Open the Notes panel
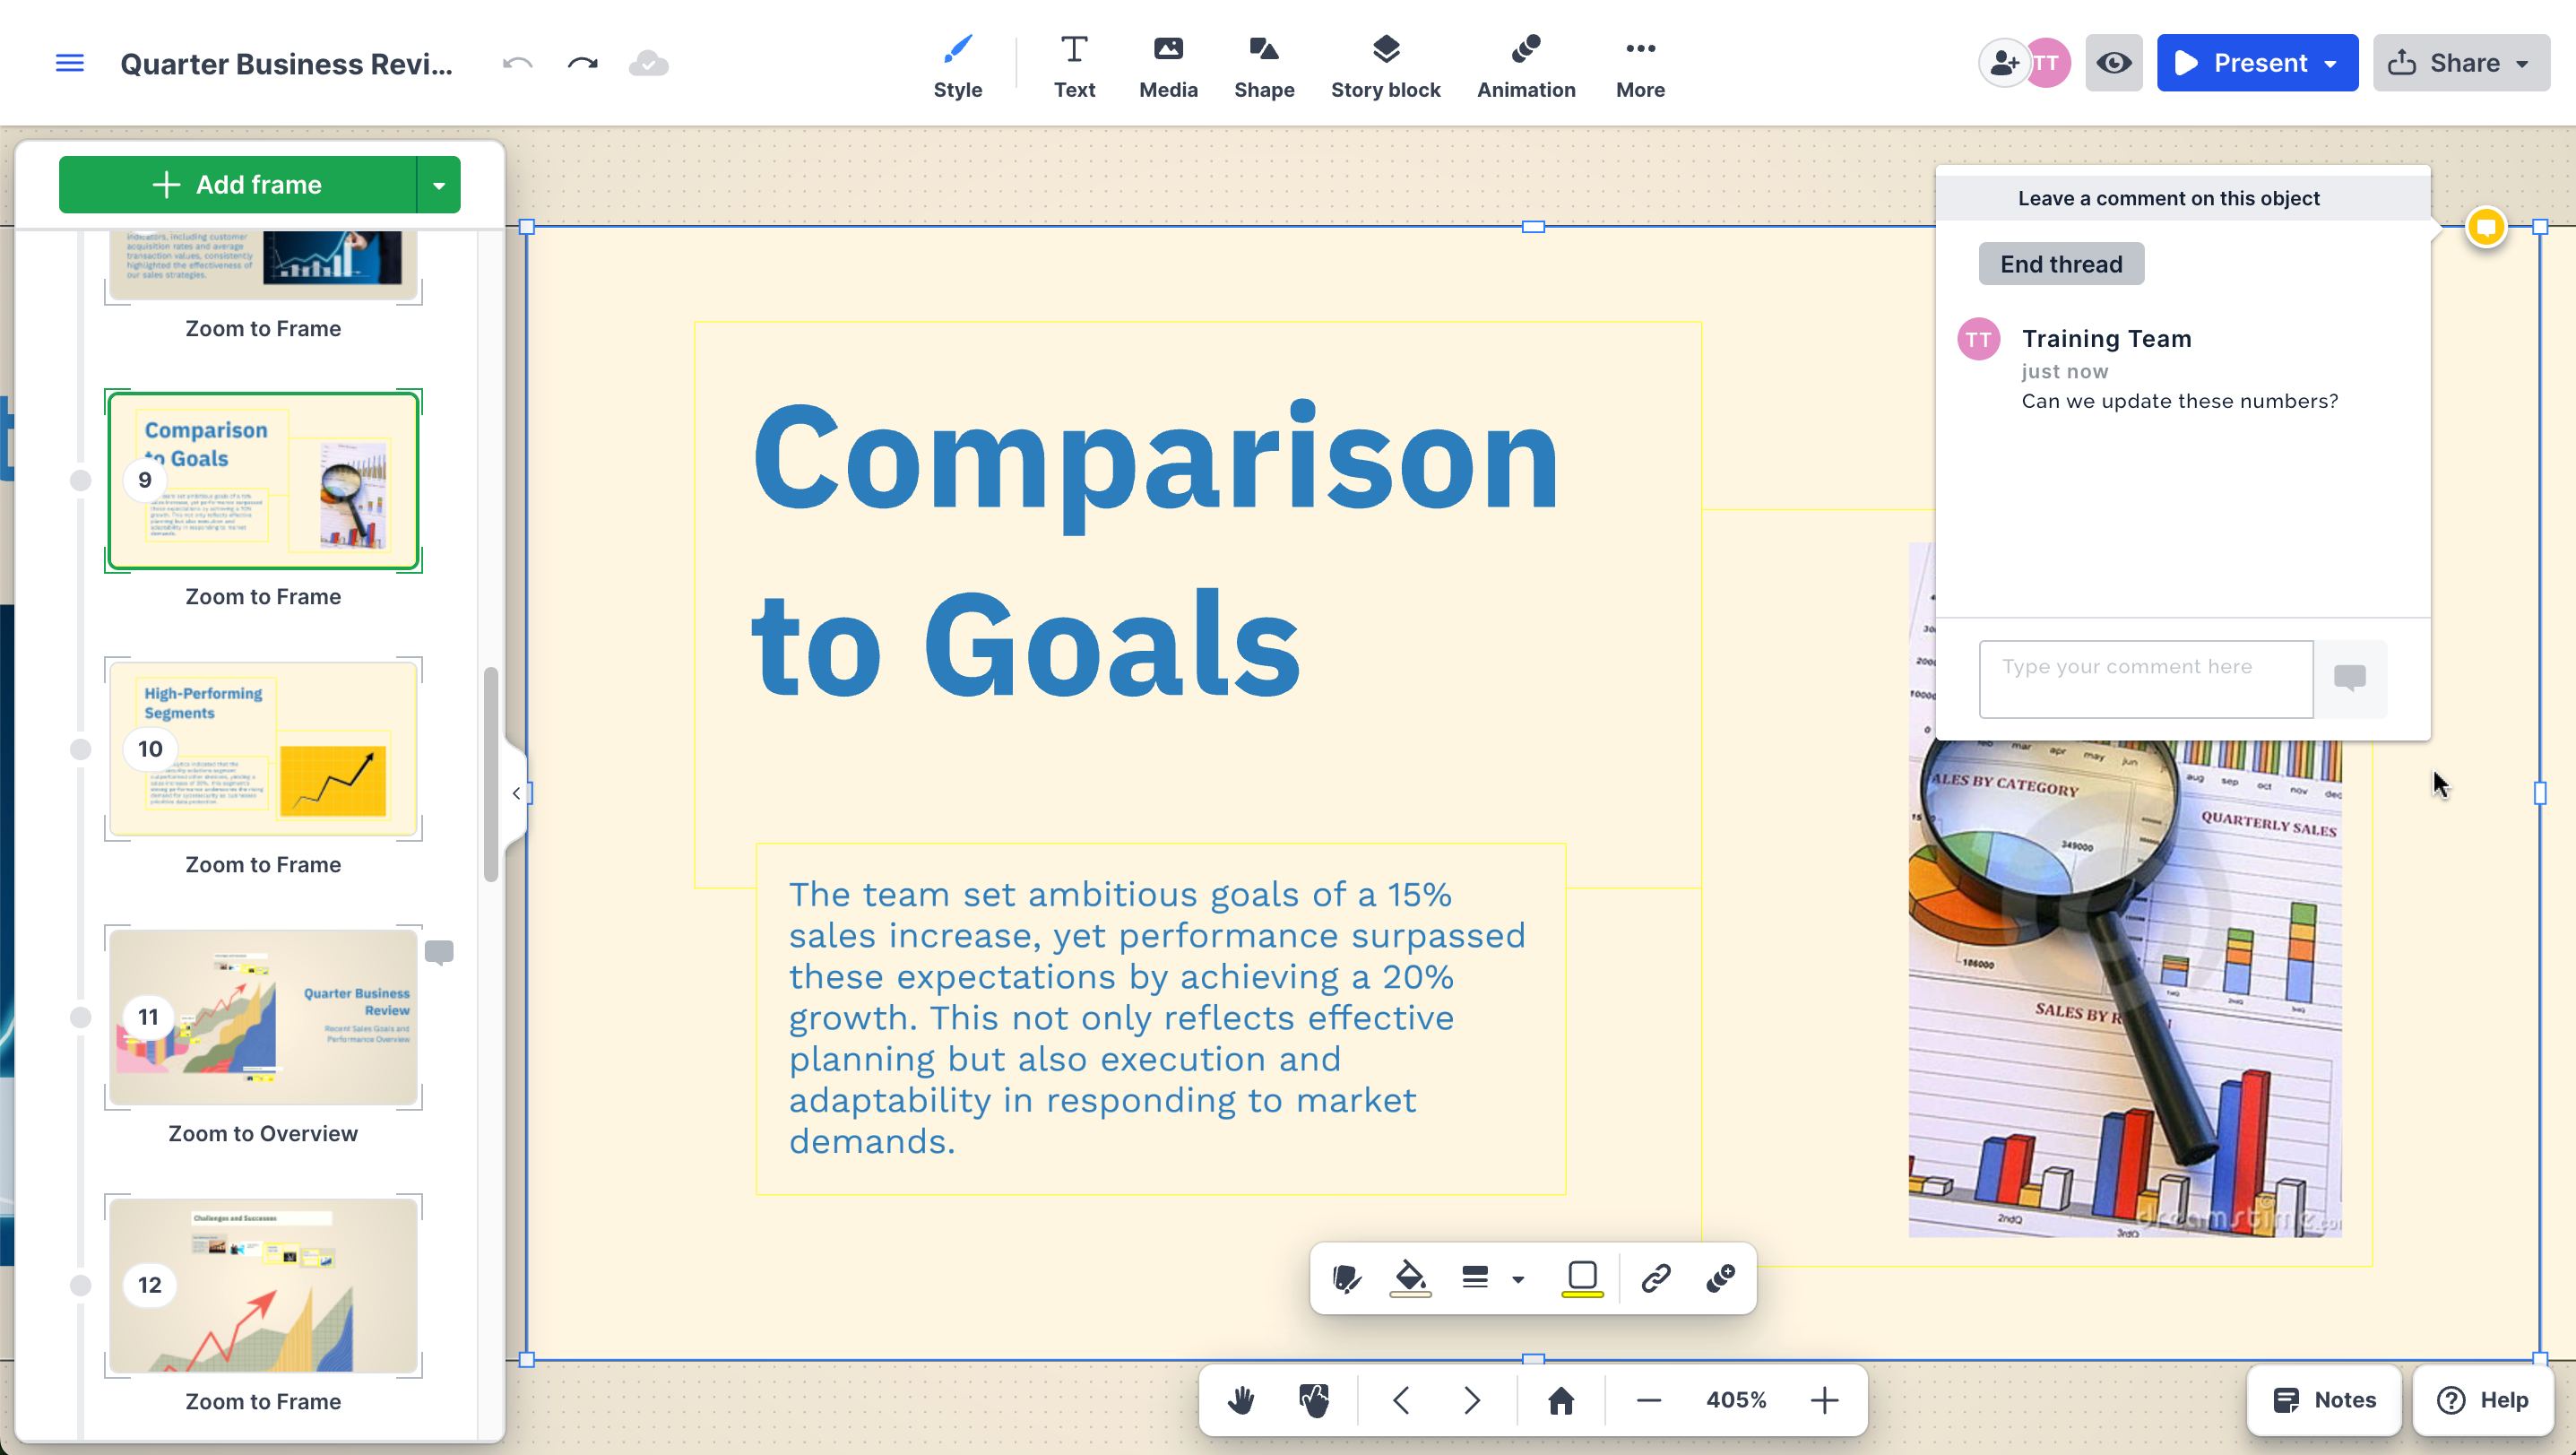Viewport: 2576px width, 1455px height. click(2324, 1399)
